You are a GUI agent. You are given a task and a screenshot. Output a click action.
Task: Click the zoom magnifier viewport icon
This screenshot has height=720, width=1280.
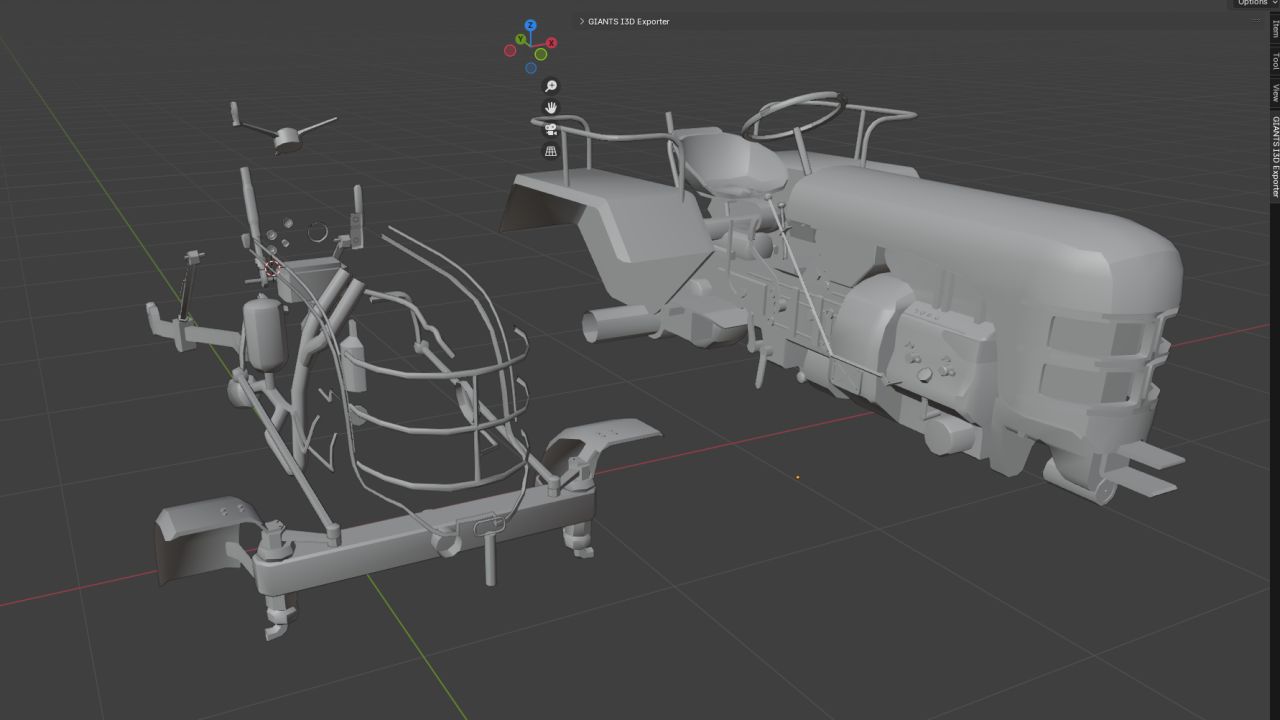(550, 86)
